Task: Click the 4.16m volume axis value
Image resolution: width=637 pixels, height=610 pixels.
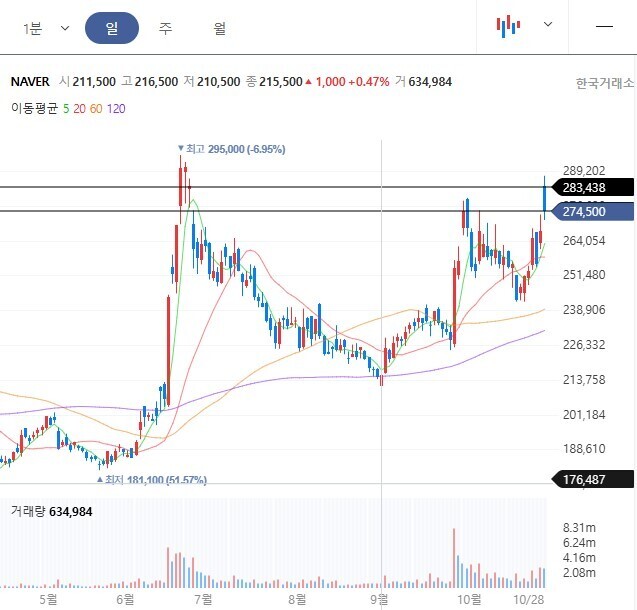Action: (579, 558)
